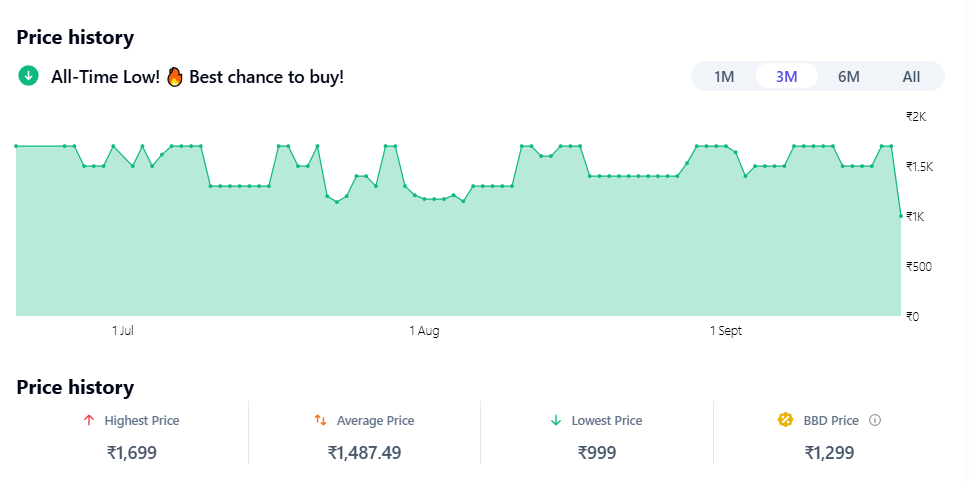
Task: Switch to the 1M time range
Action: tap(724, 77)
